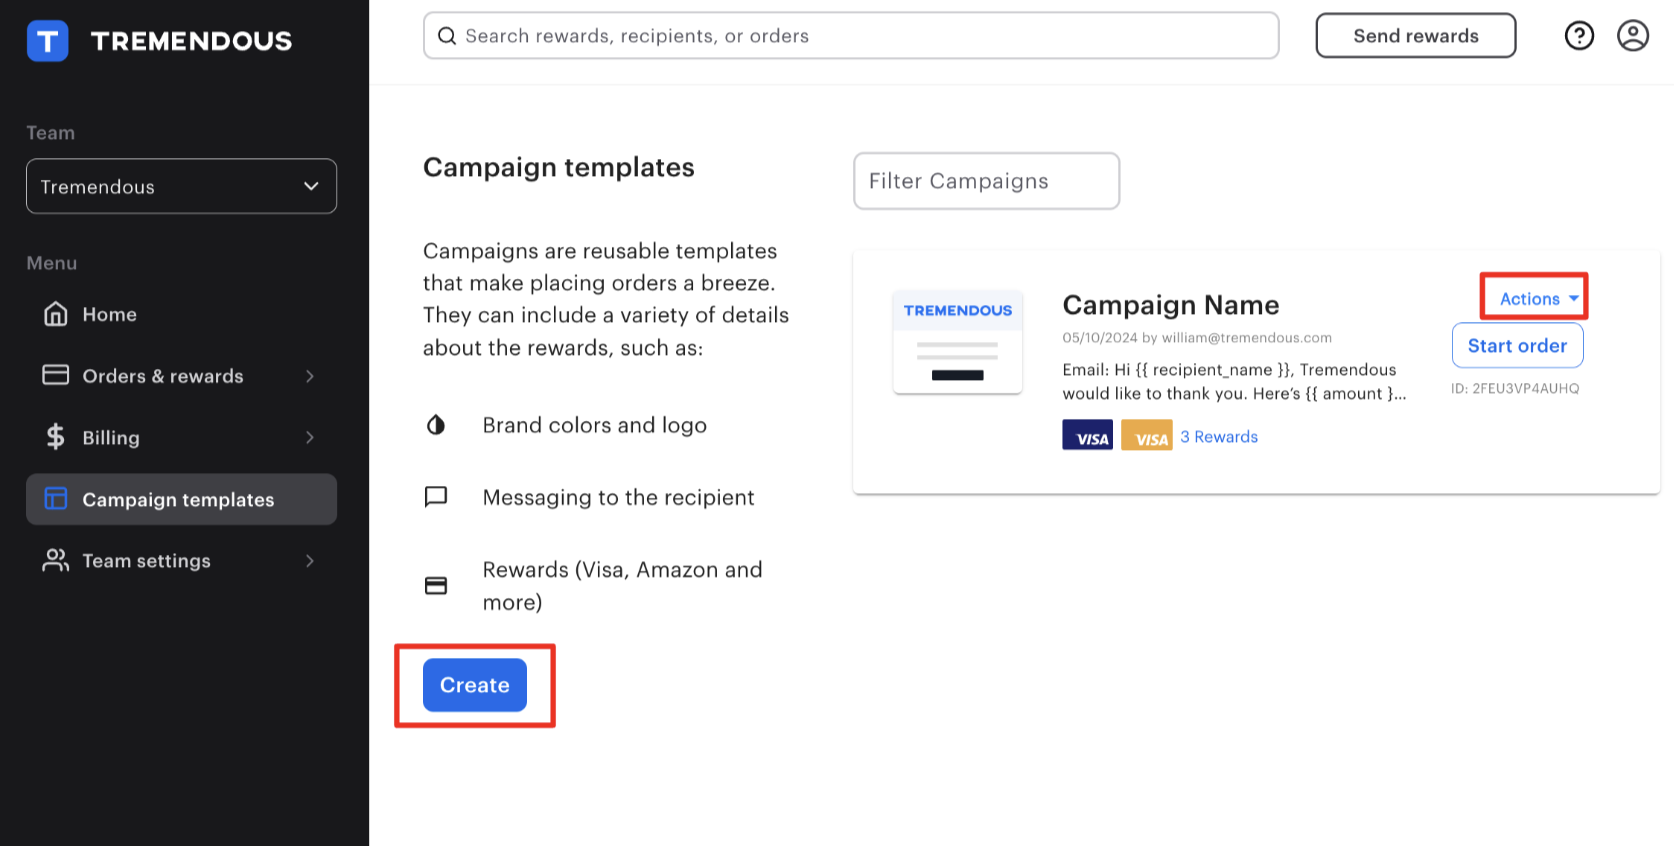Expand the Billing submenu chevron
The image size is (1674, 846).
pyautogui.click(x=310, y=437)
